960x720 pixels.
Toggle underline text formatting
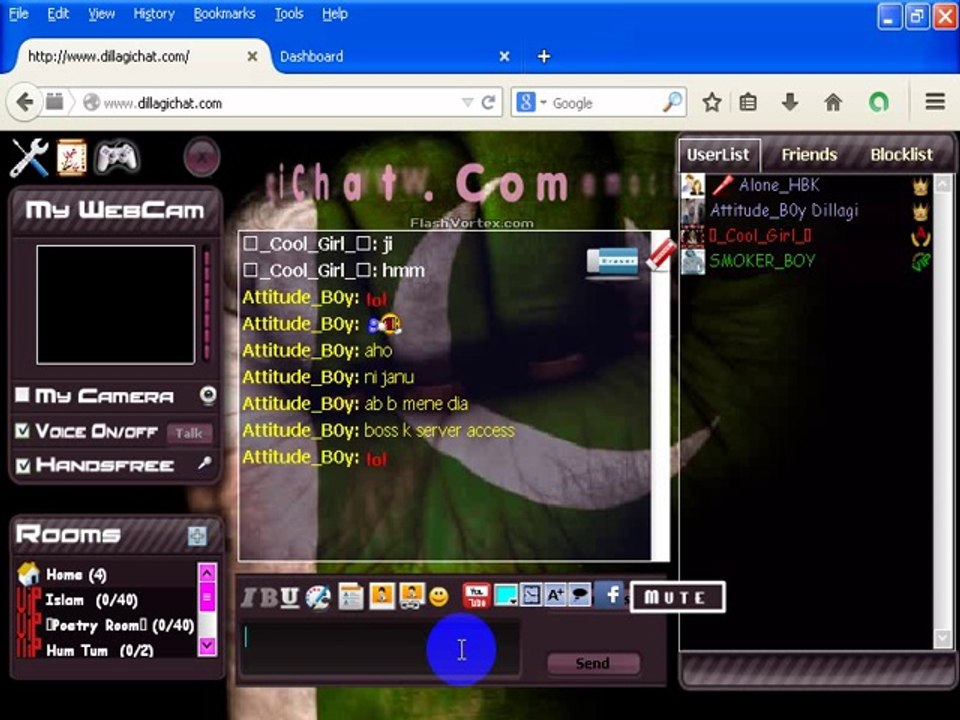click(x=290, y=596)
